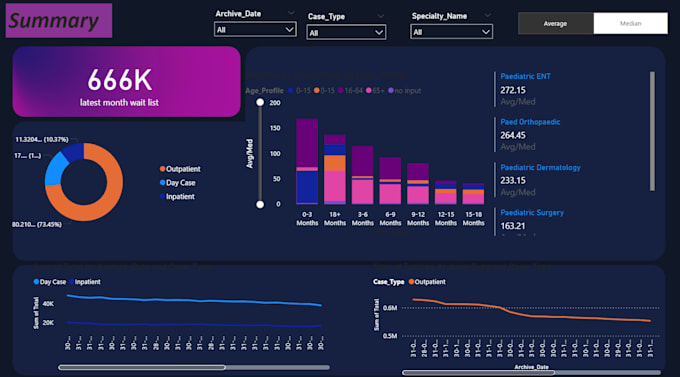Click the Outpatient legend item in the right line chart
The image size is (680, 377).
[427, 282]
